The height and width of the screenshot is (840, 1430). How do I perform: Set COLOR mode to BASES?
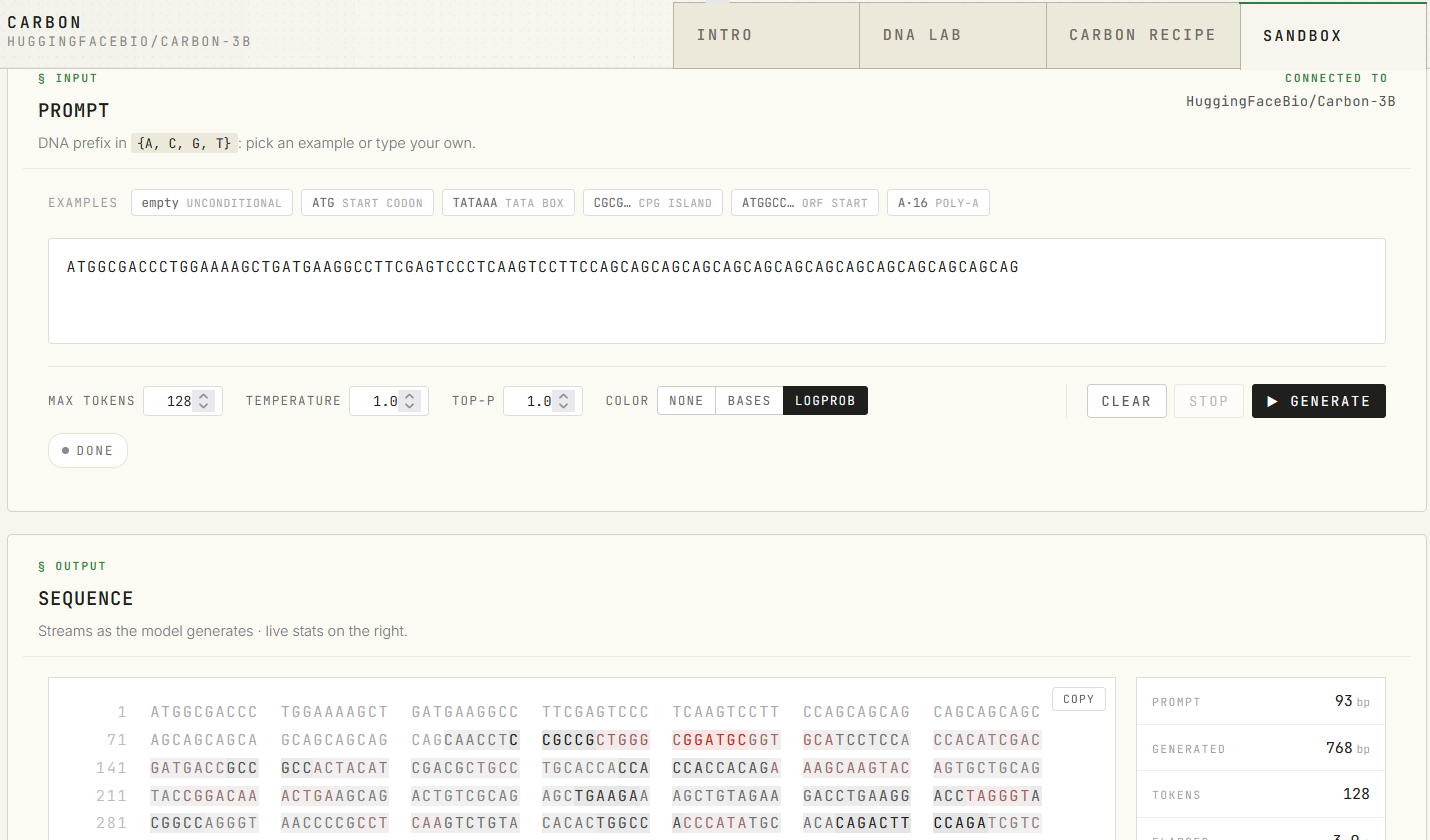coord(749,401)
